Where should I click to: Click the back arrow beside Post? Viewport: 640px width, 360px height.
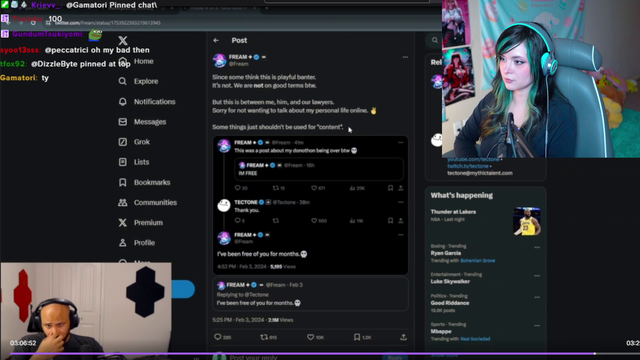[216, 40]
